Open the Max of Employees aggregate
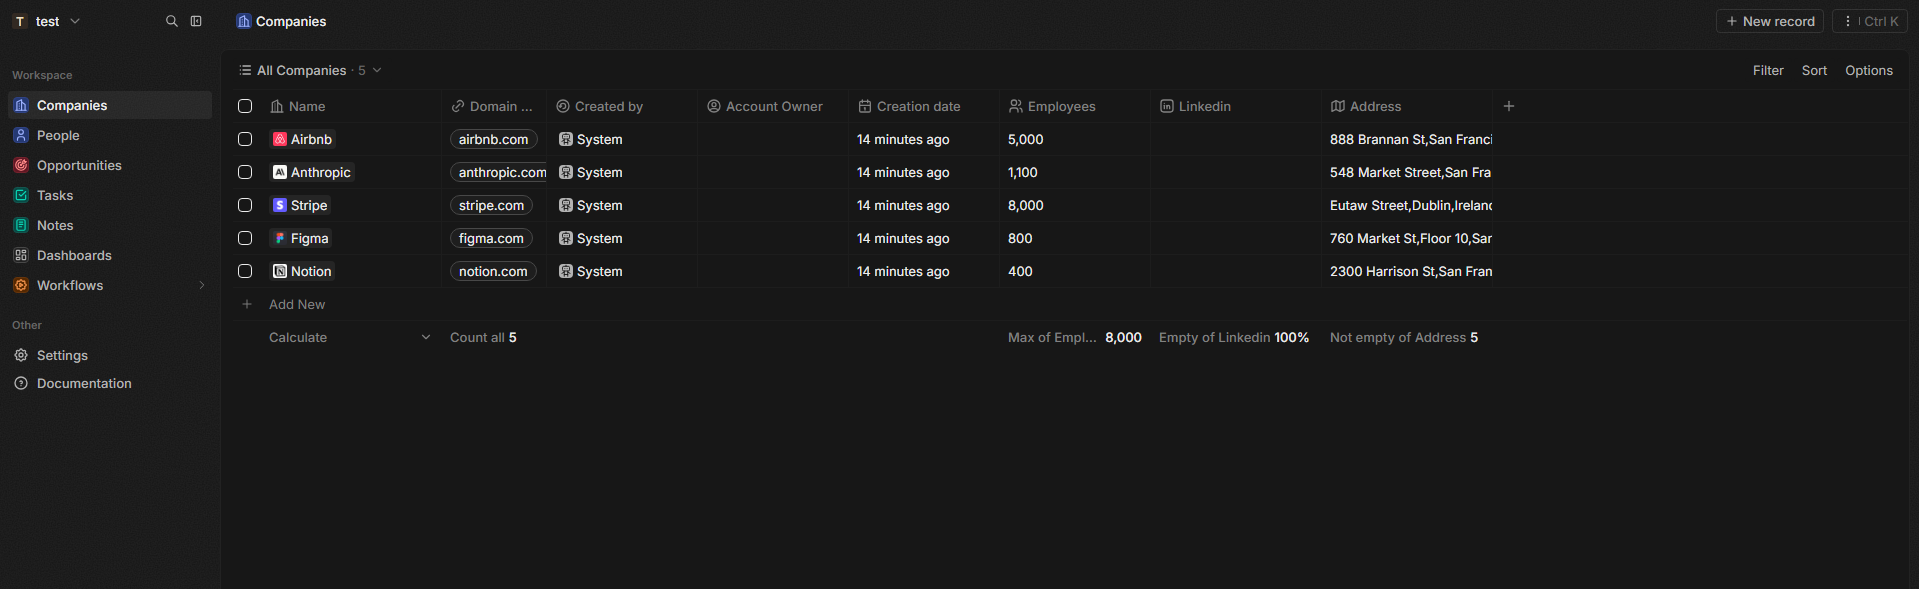 coord(1074,337)
